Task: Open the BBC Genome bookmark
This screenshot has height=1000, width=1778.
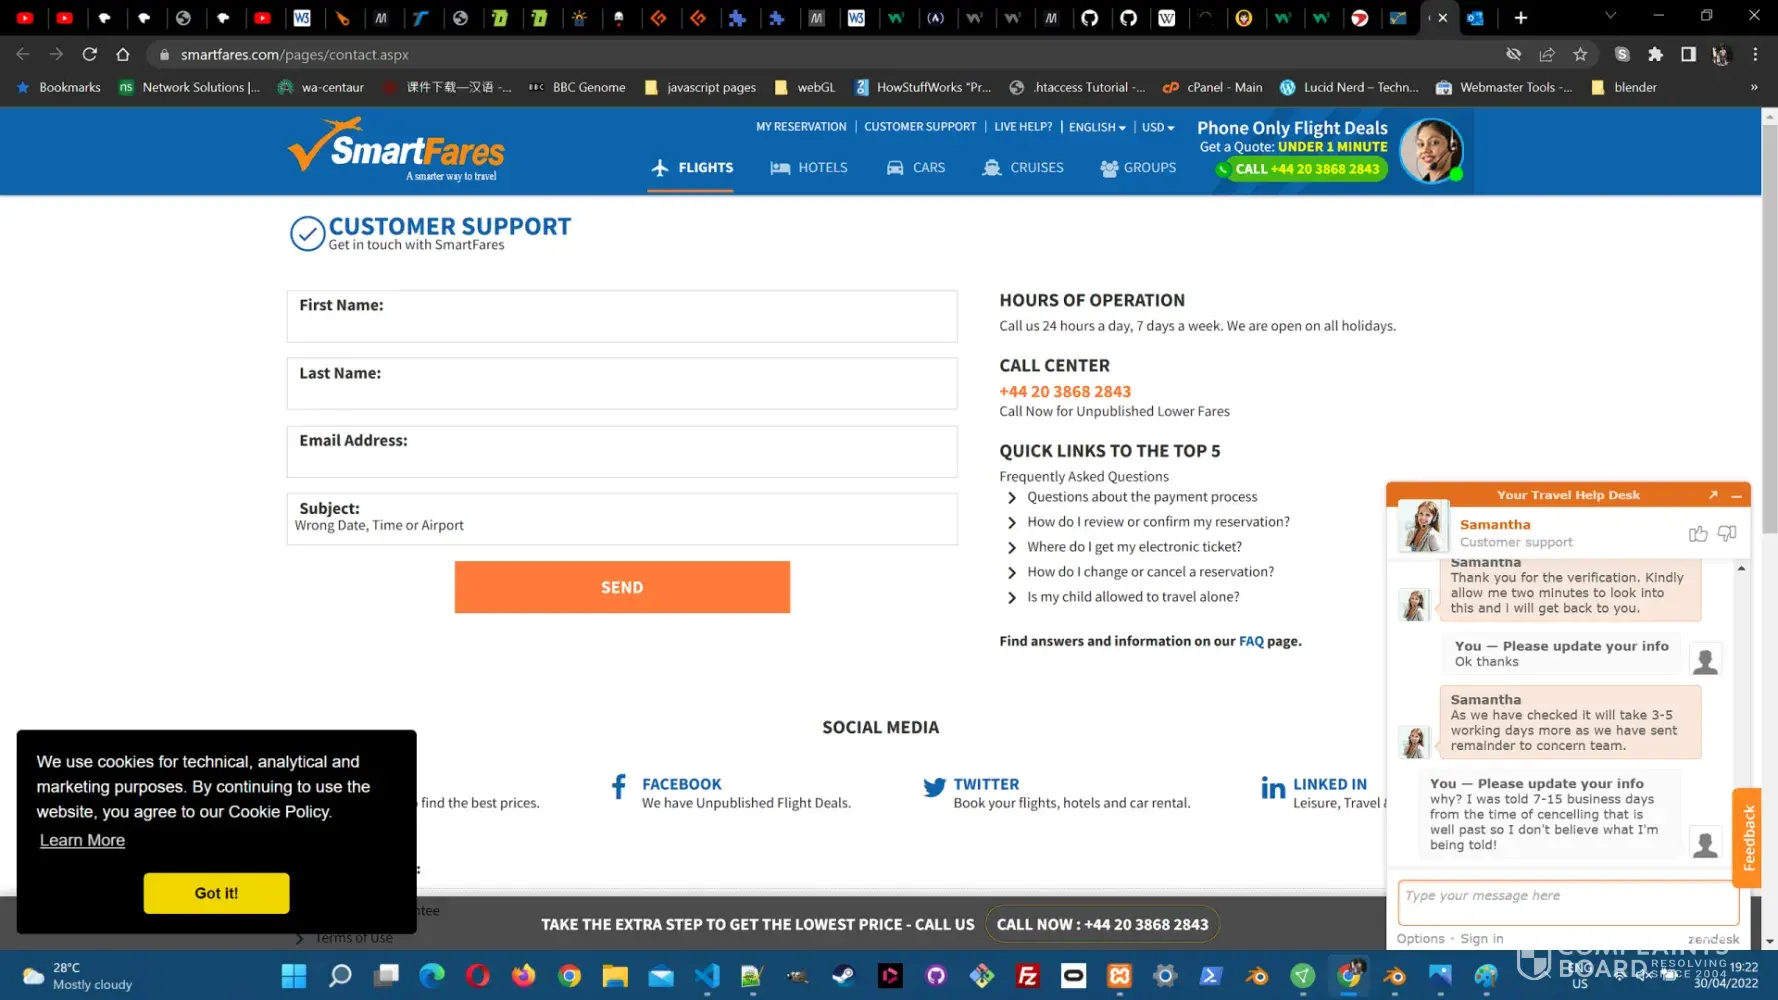Action: [577, 87]
